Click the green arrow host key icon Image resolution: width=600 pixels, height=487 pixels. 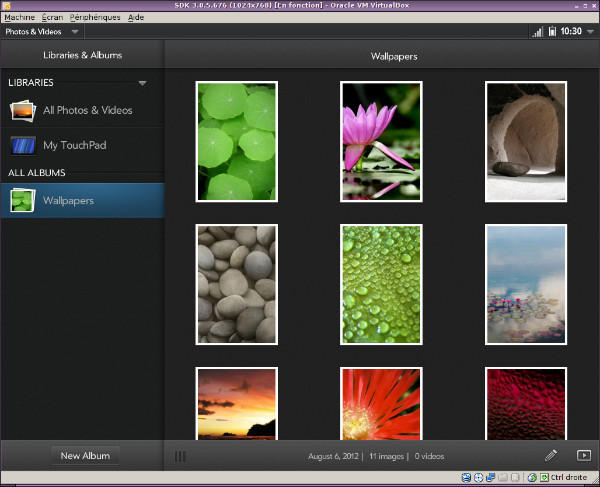(x=544, y=477)
